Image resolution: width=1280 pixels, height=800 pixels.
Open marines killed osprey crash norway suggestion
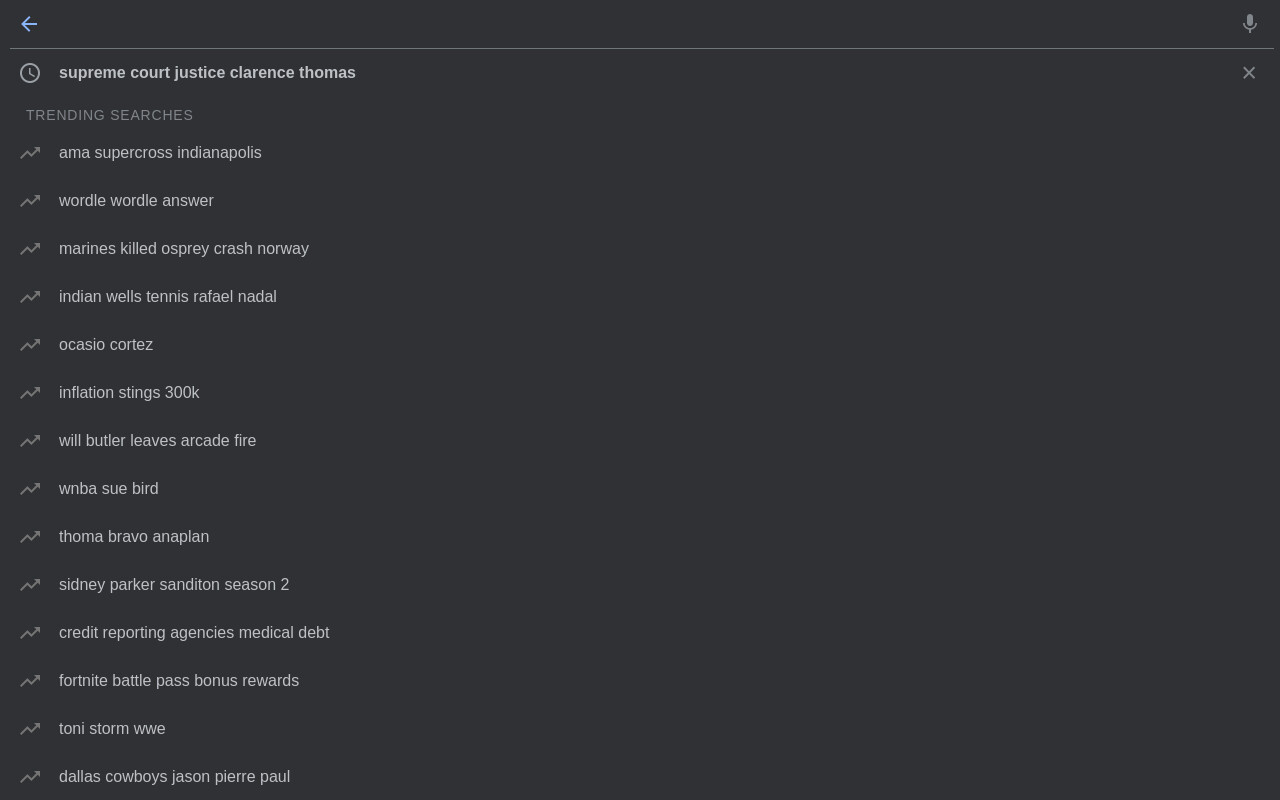click(x=640, y=249)
